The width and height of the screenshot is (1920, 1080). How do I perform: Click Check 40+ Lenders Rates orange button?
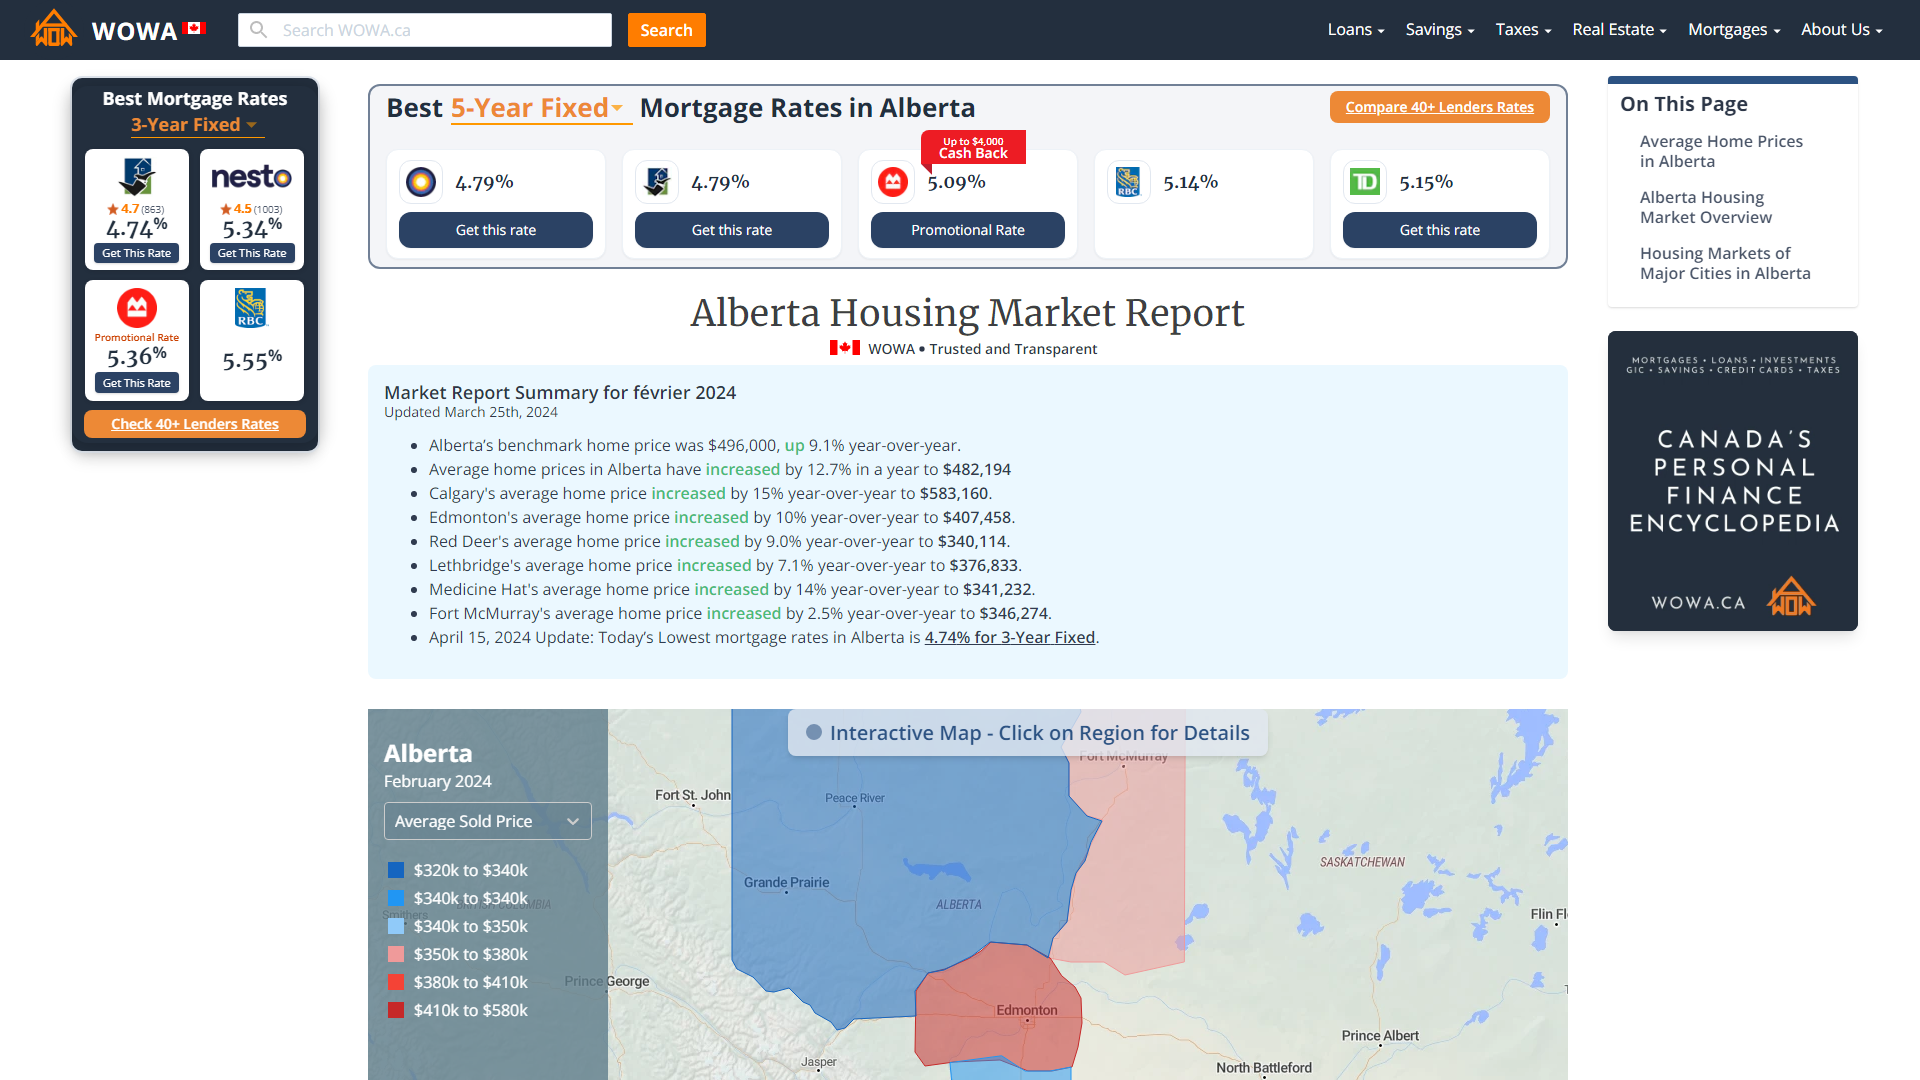point(194,423)
